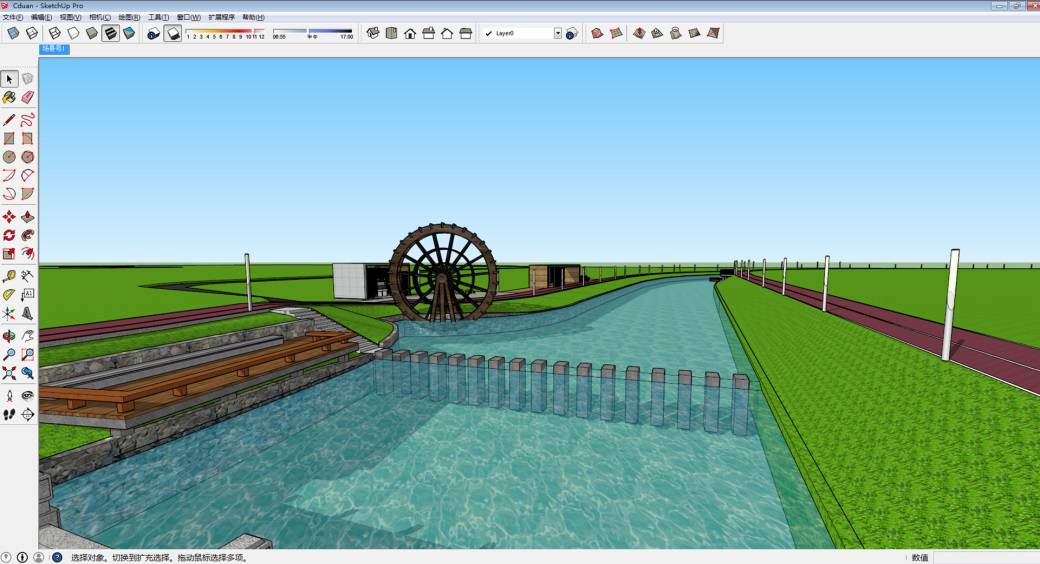The image size is (1040, 564).
Task: Toggle shadows display on or off
Action: [x=172, y=33]
